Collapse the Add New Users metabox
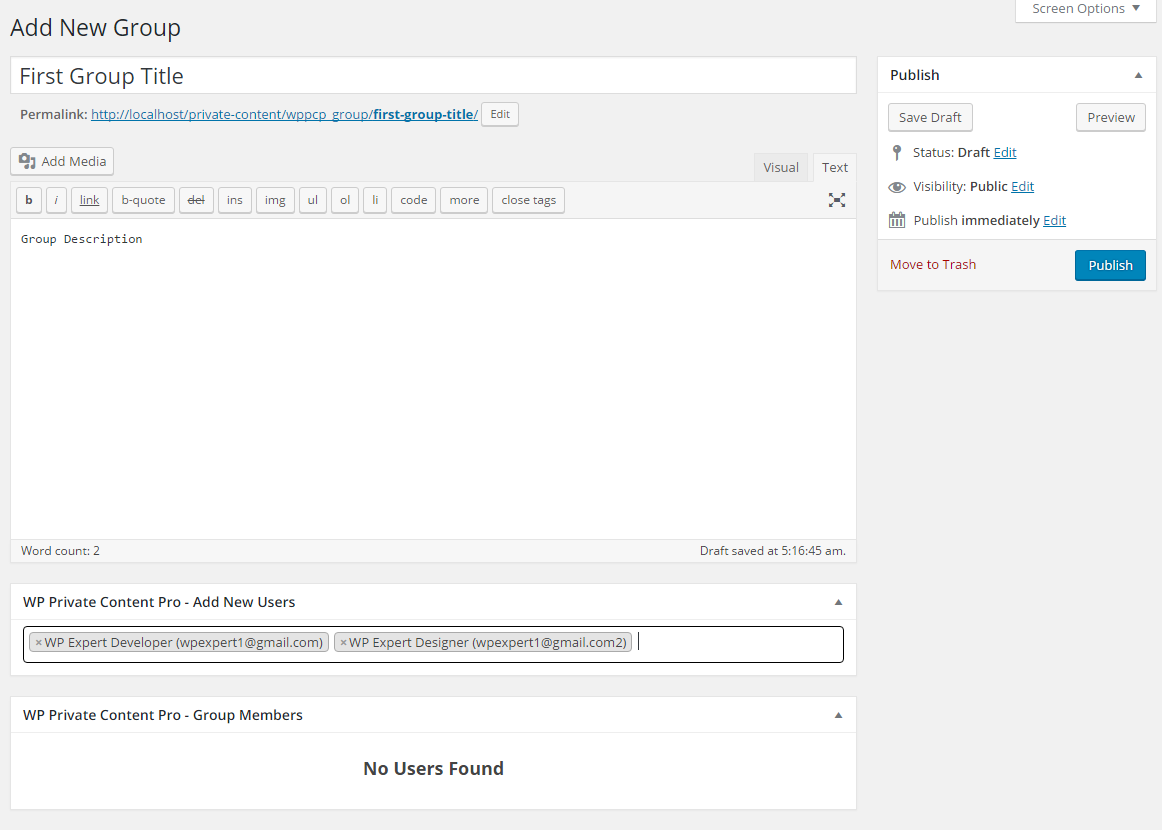Image resolution: width=1162 pixels, height=830 pixels. 838,602
